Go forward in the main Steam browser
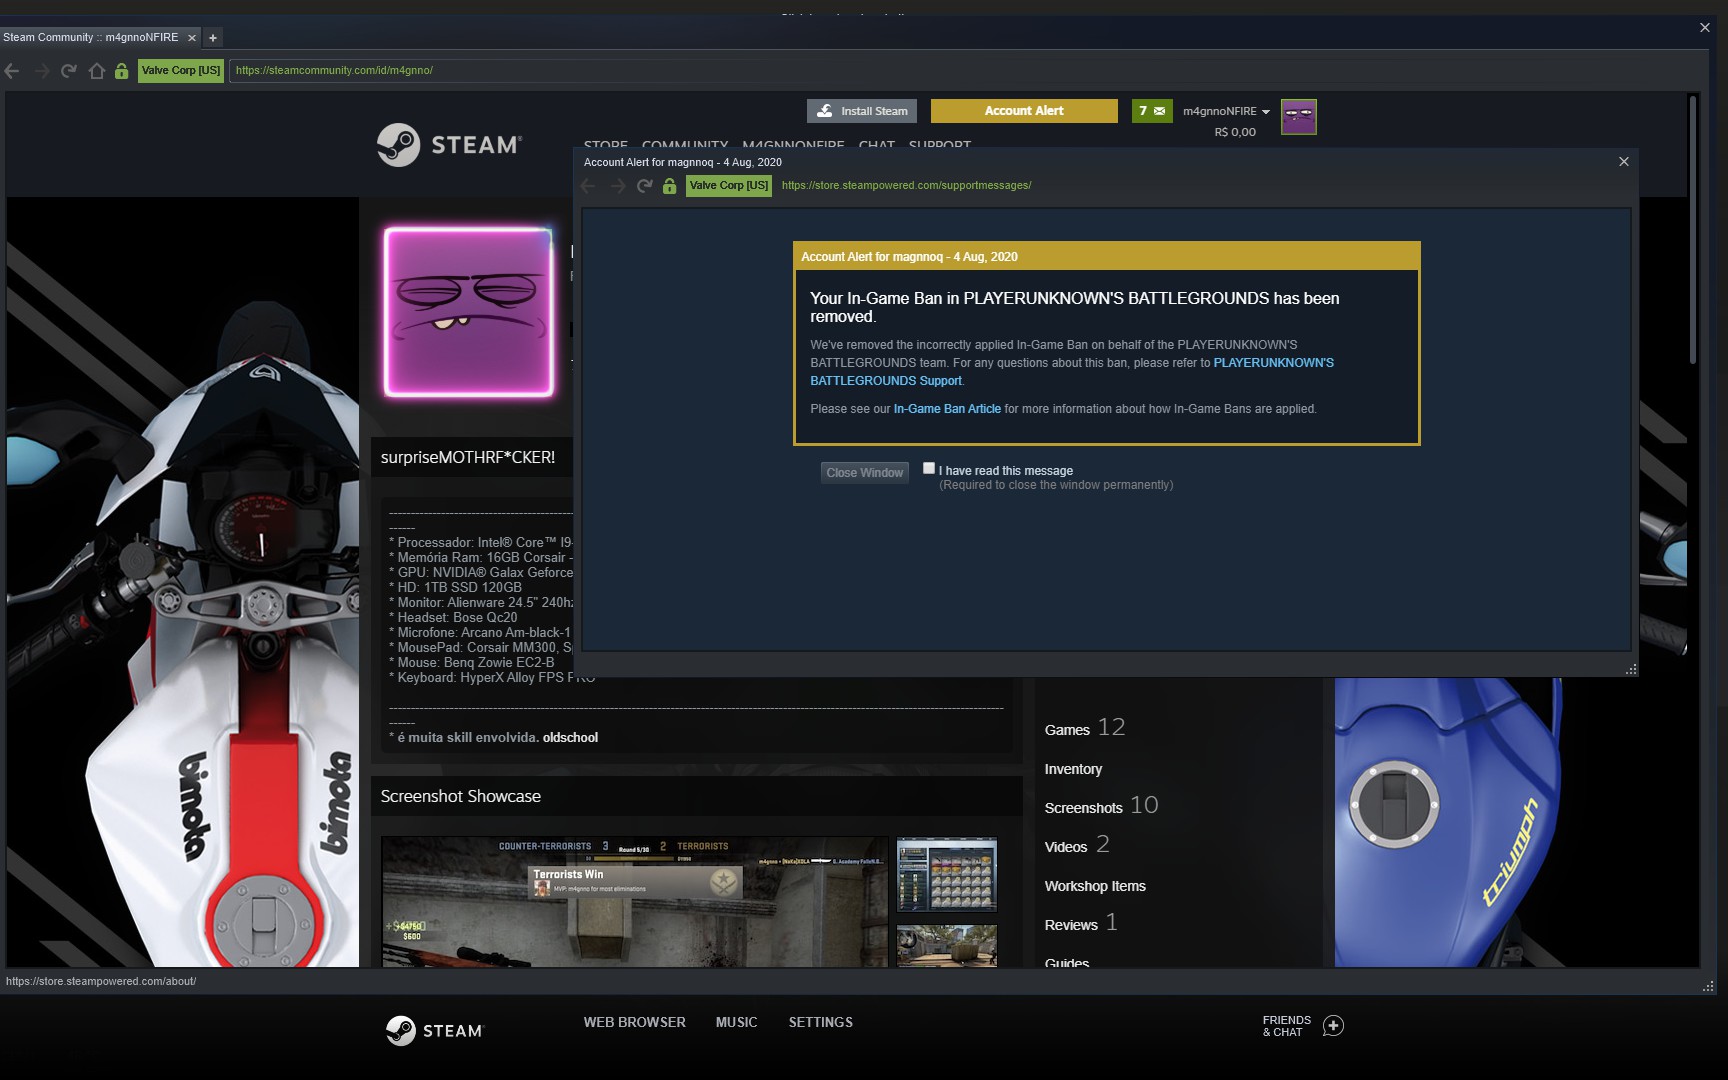Screen dimensions: 1728x1080 [x=42, y=71]
